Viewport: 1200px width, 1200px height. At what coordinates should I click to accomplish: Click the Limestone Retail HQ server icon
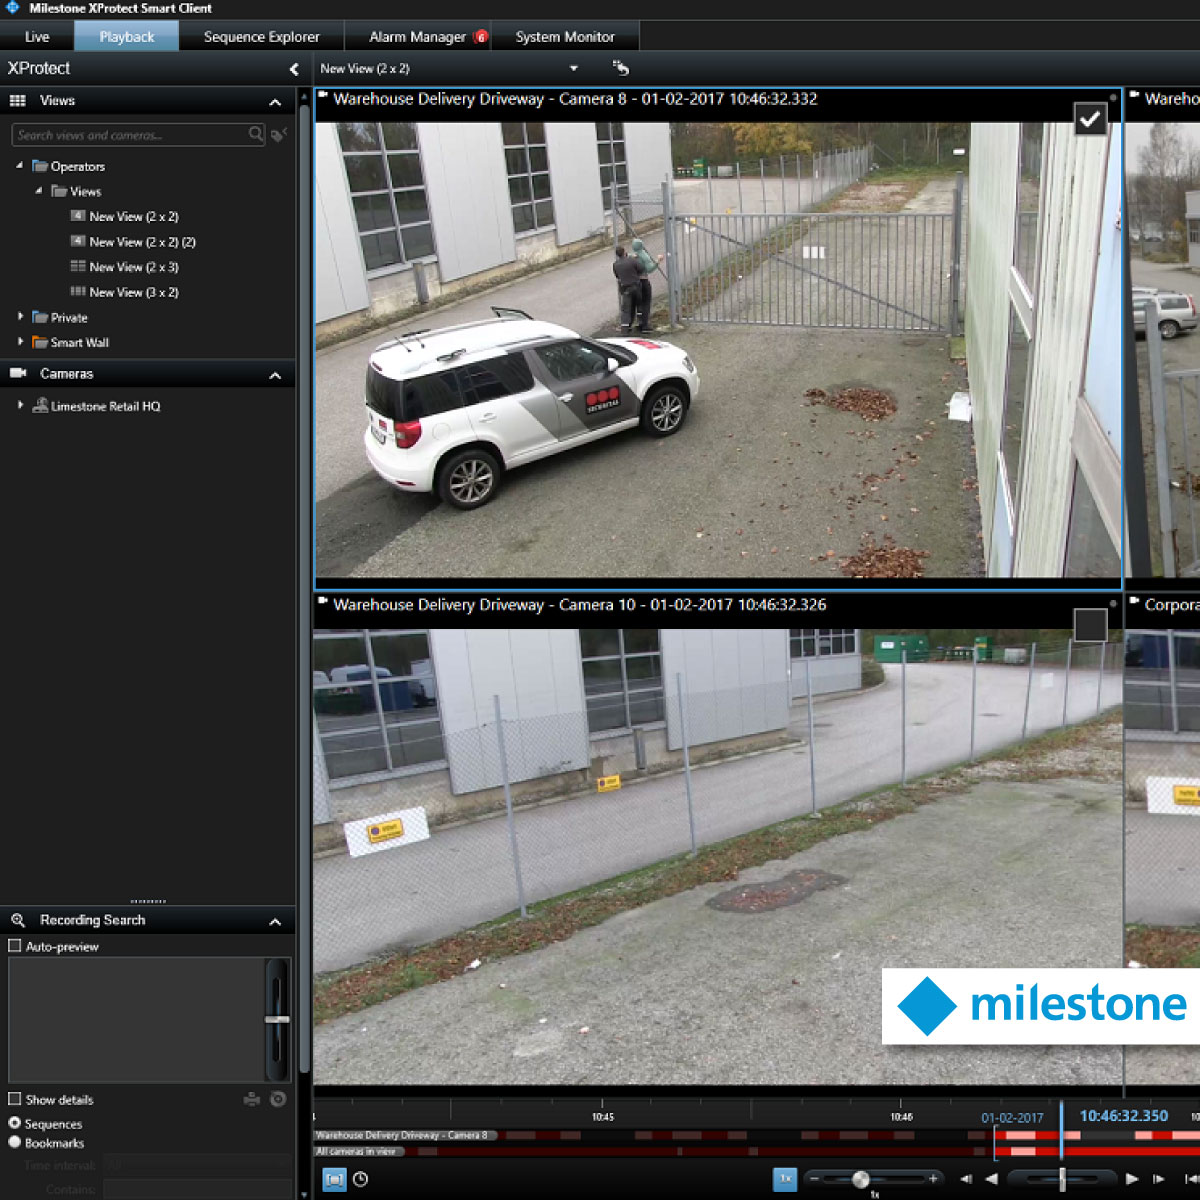point(40,405)
